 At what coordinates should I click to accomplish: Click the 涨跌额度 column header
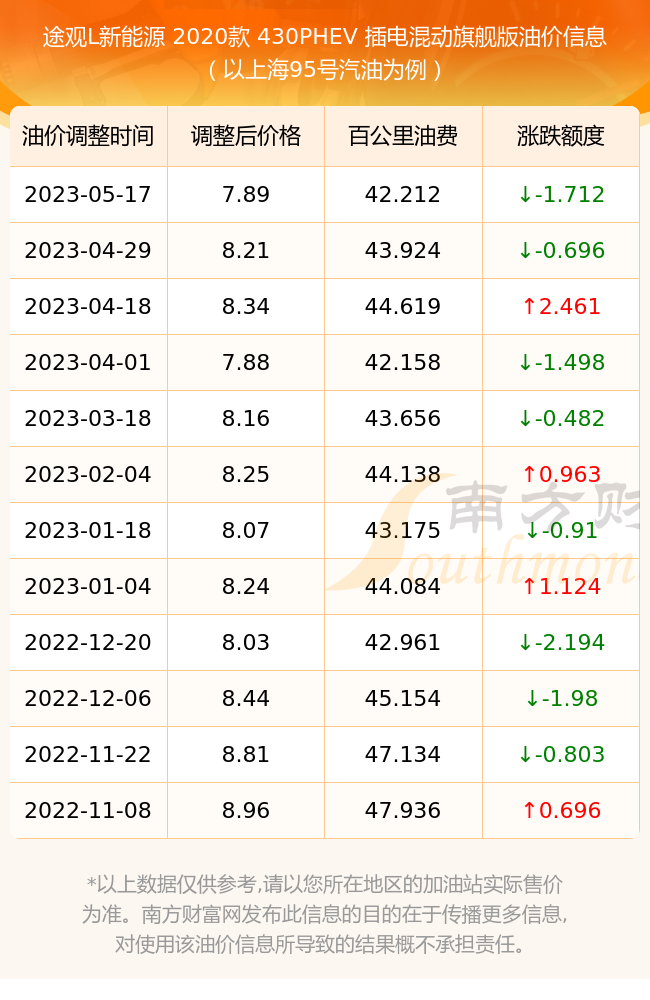[x=561, y=136]
